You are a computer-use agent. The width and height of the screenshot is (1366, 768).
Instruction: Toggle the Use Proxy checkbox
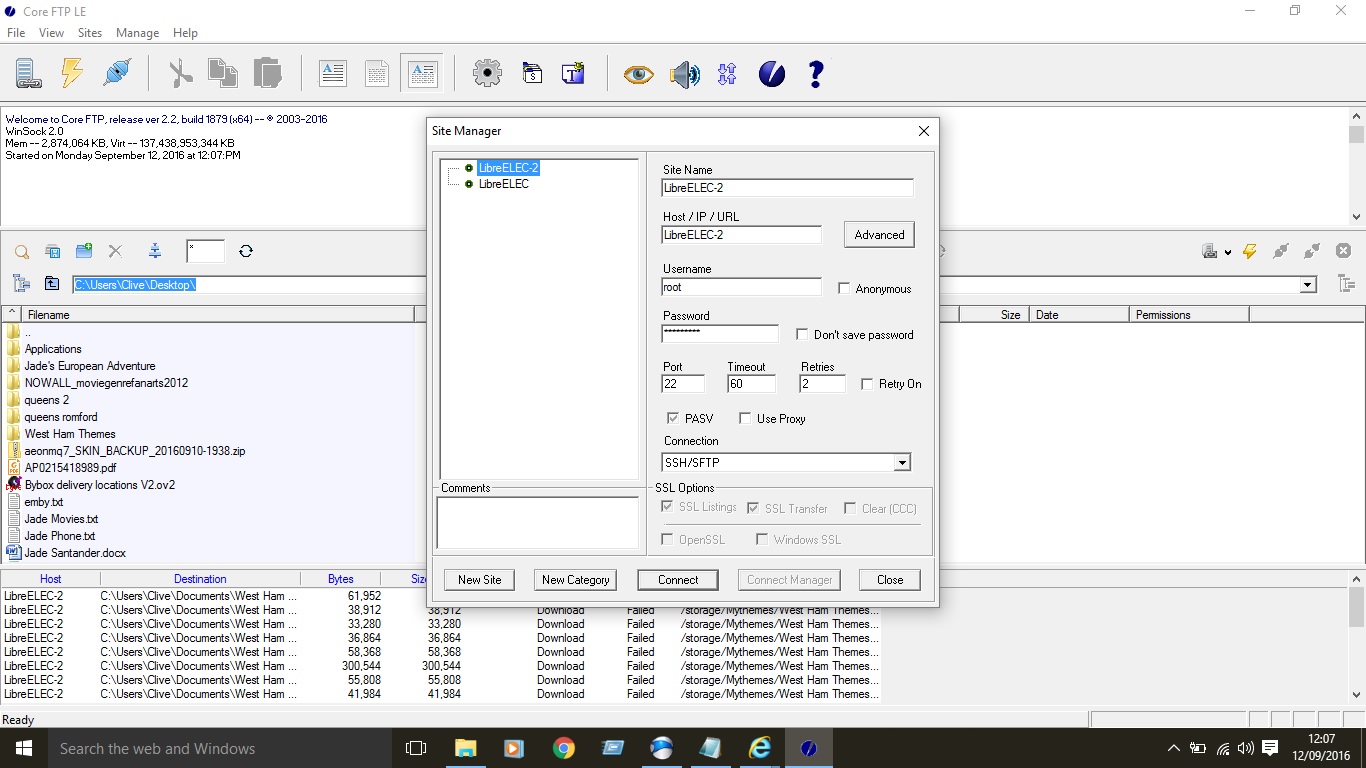(x=745, y=419)
